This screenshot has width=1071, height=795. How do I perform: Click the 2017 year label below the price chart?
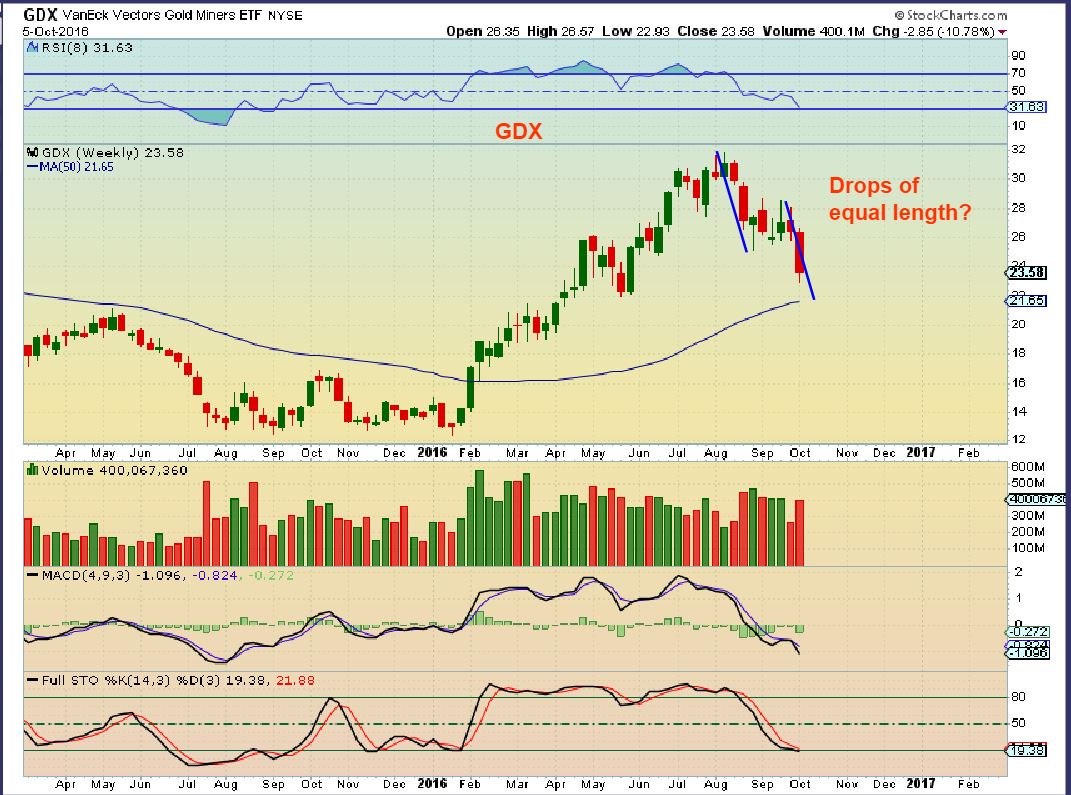[920, 452]
